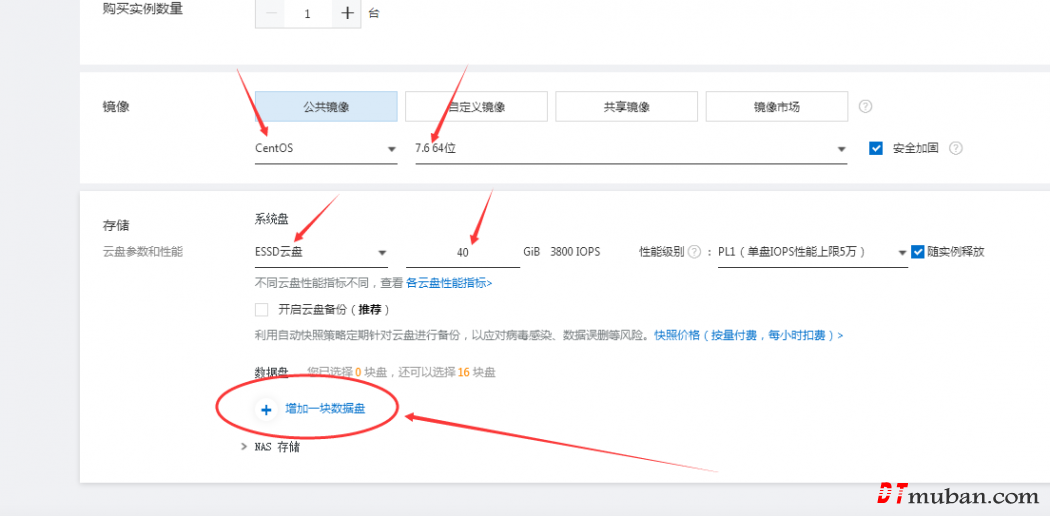Image resolution: width=1050 pixels, height=516 pixels.
Task: Click the plus icon to add data disk
Action: pyautogui.click(x=266, y=409)
